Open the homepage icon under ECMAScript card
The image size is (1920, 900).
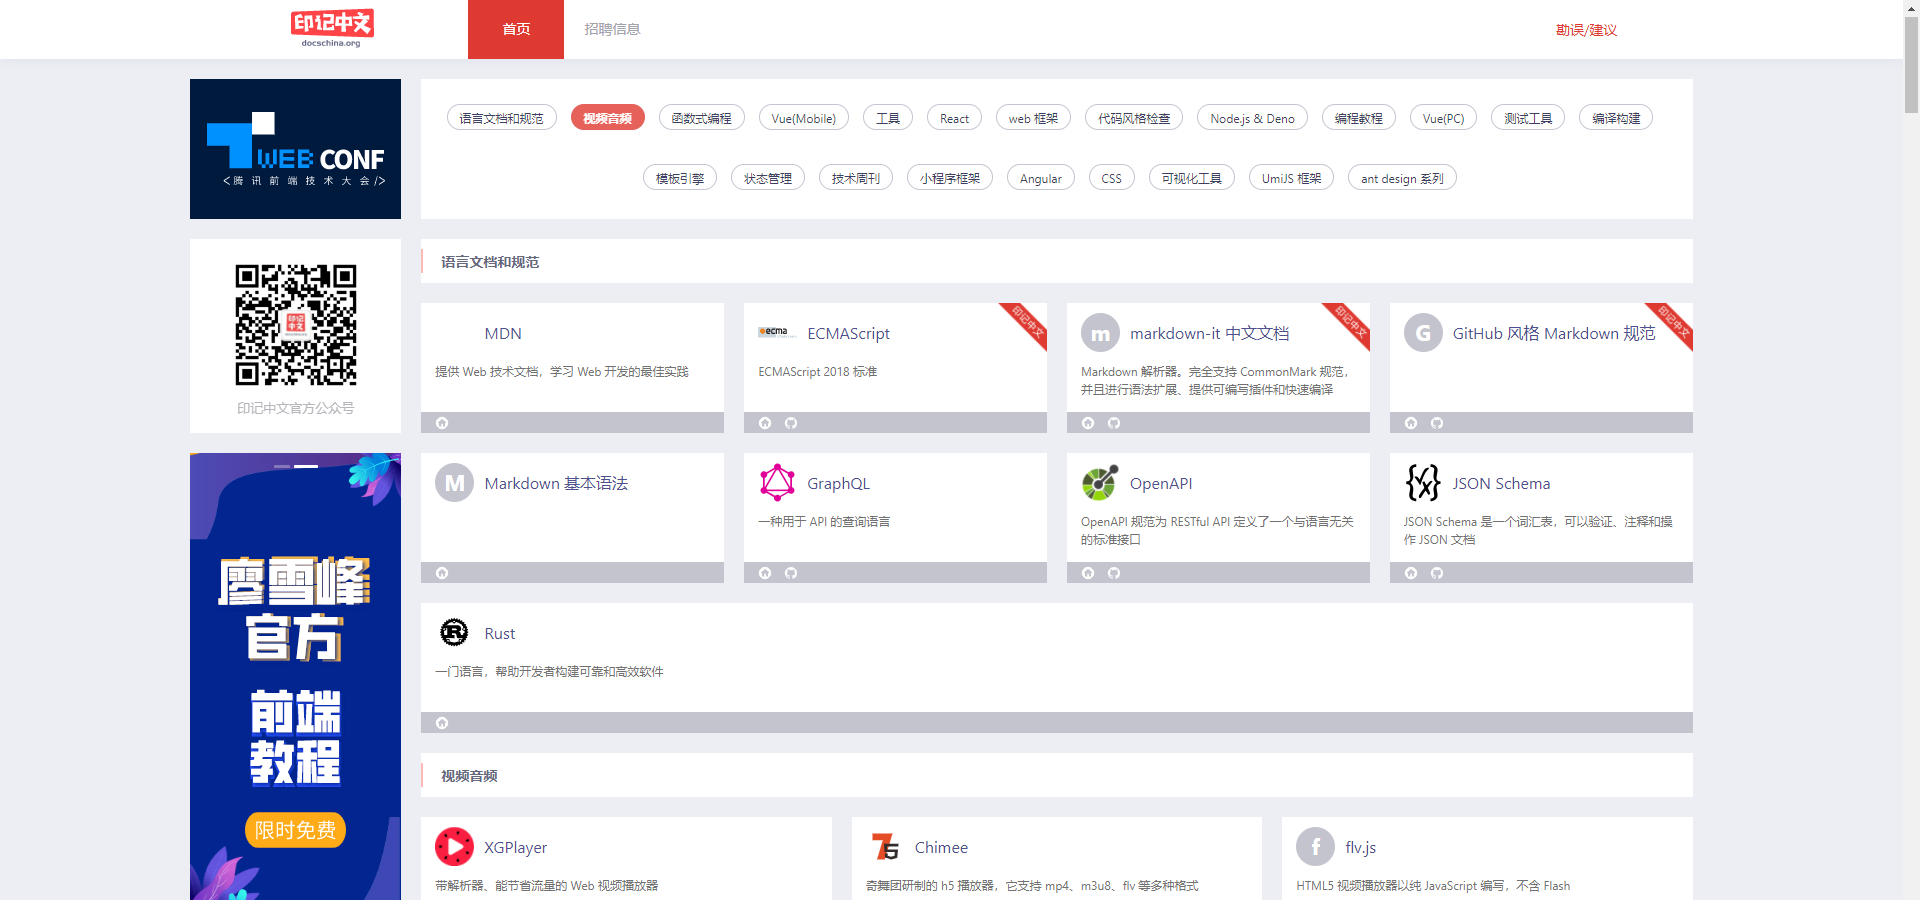(x=765, y=423)
